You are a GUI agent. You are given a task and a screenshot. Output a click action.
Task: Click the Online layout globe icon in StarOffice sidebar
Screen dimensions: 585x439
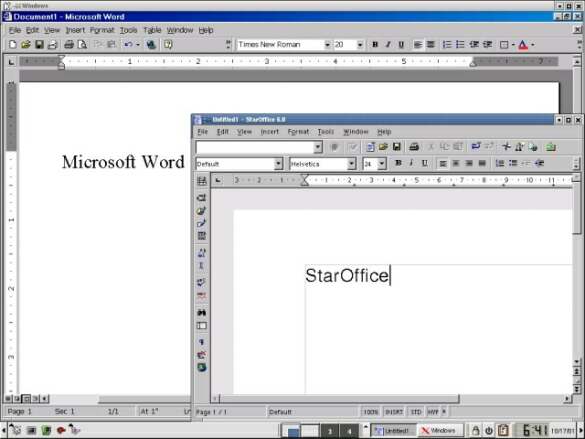[x=201, y=367]
